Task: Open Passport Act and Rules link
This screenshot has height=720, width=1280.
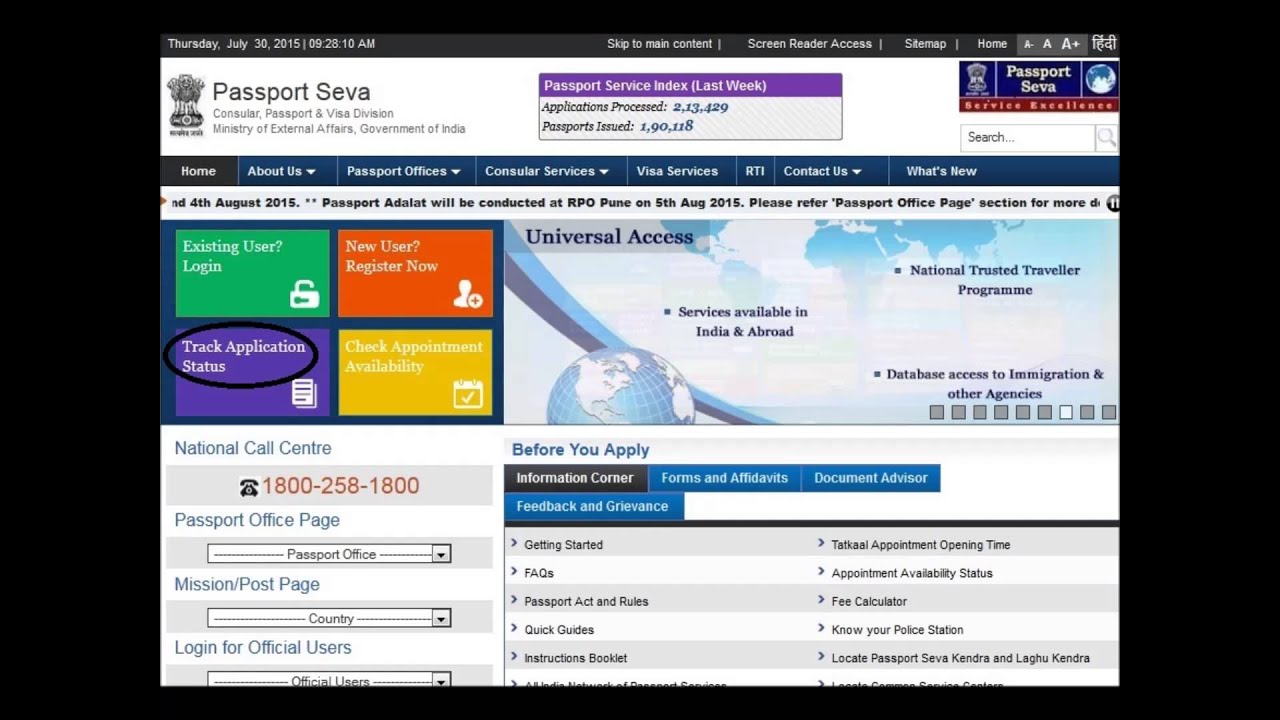Action: coord(586,602)
